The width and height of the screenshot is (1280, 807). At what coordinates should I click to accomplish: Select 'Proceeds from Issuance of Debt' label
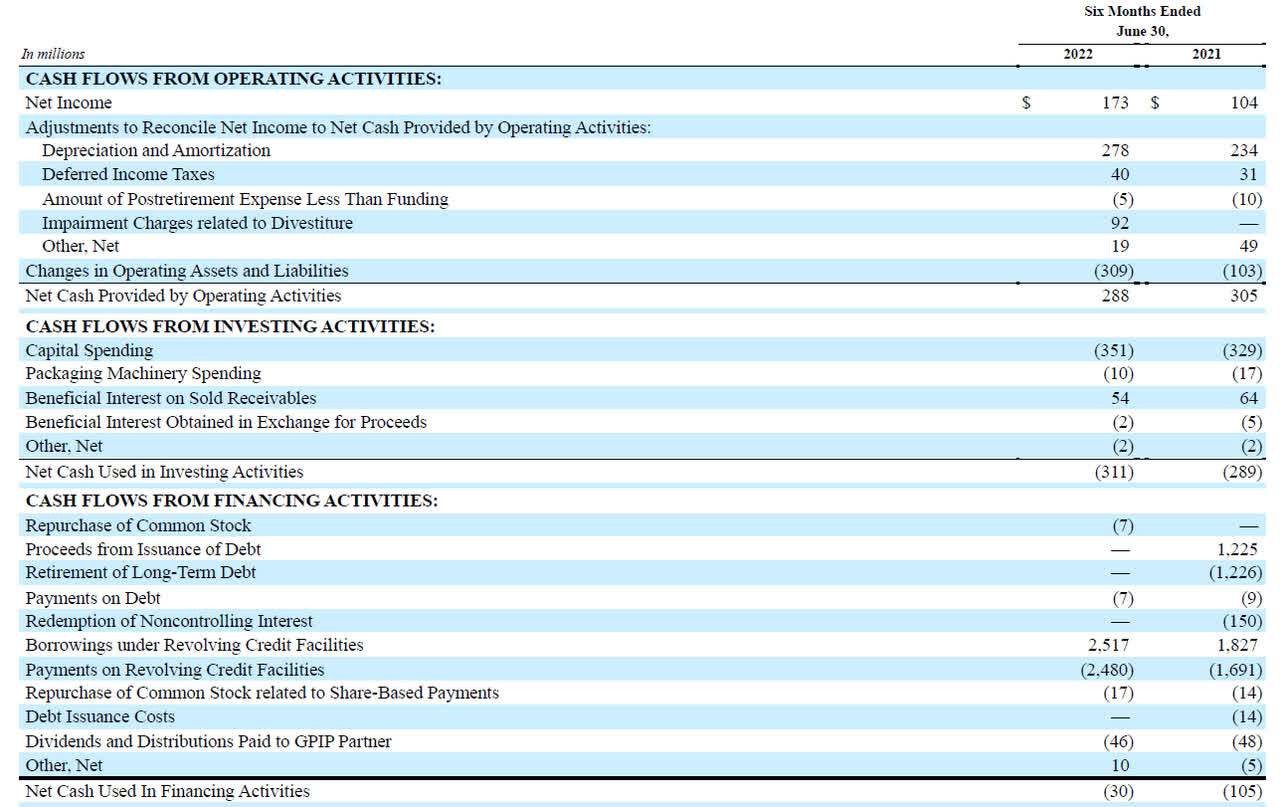click(x=143, y=550)
